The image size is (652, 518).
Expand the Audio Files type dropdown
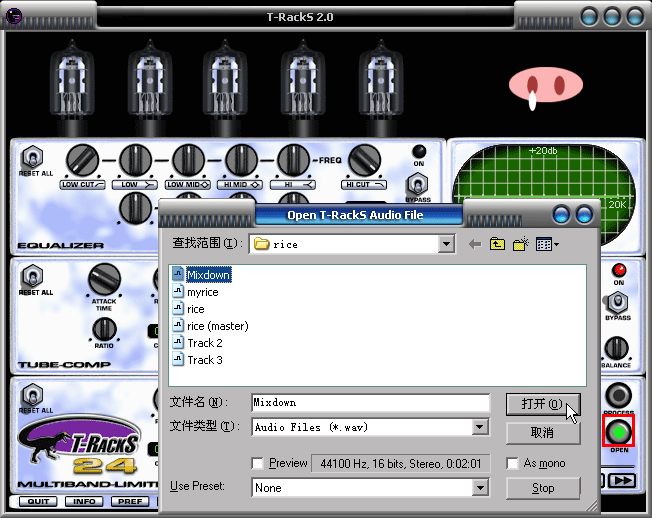[x=479, y=427]
